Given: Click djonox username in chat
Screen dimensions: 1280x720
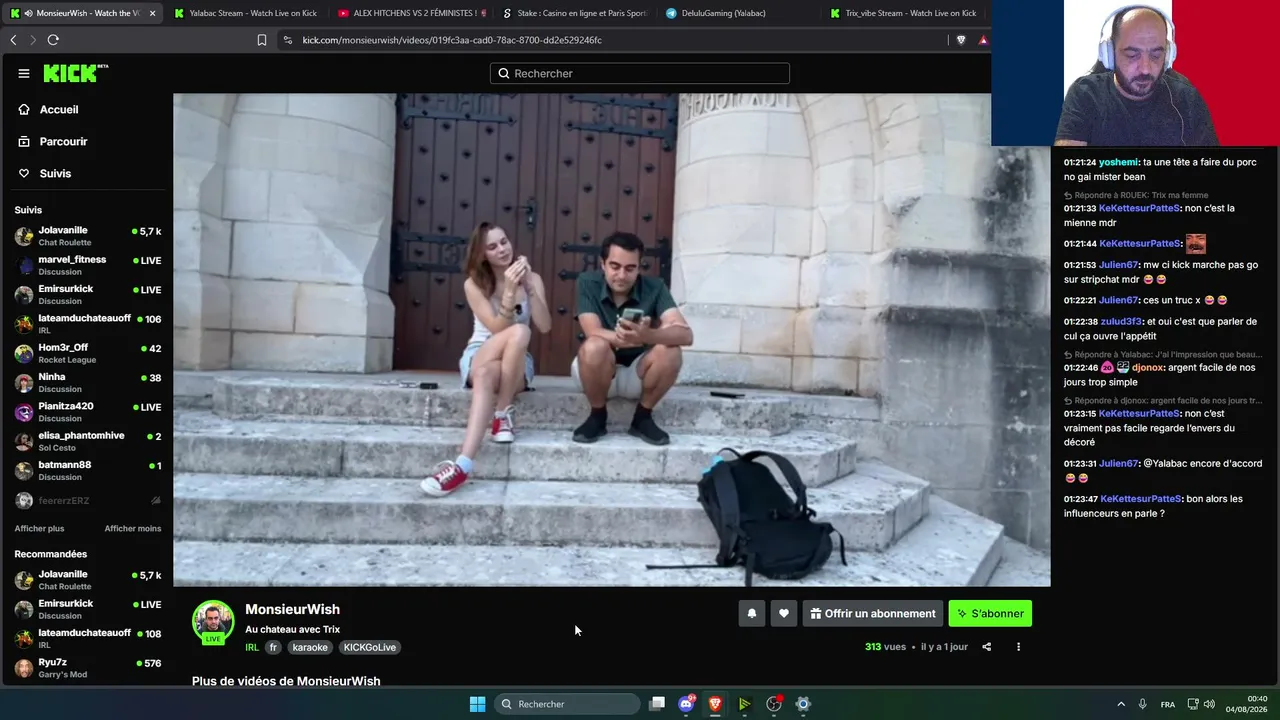Looking at the screenshot, I should tap(1148, 367).
